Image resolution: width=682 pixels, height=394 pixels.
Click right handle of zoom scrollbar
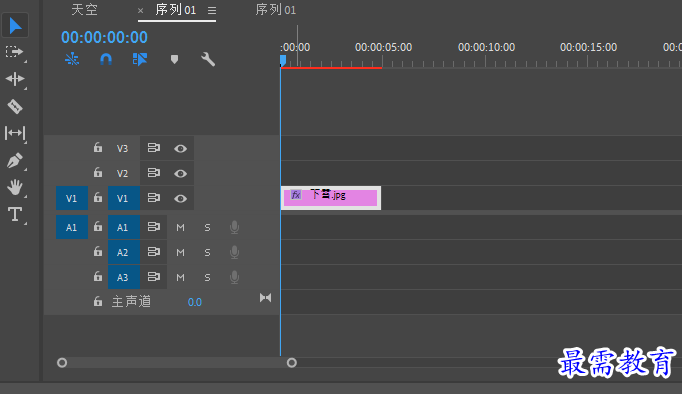(292, 363)
